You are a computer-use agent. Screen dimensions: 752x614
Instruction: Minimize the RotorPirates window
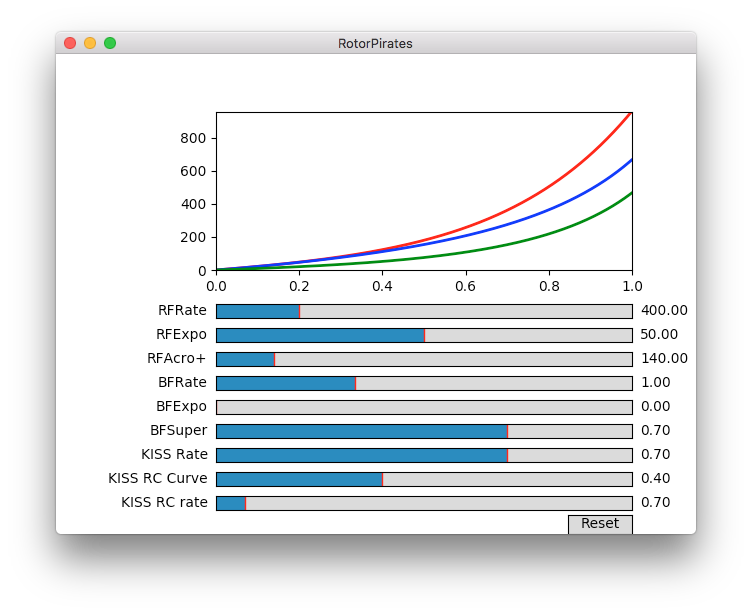point(90,43)
